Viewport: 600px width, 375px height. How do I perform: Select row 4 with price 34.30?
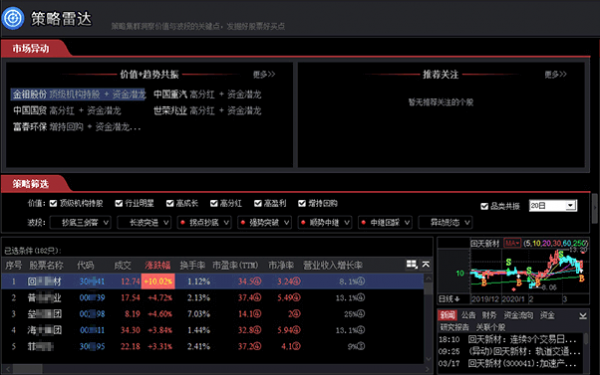tap(212, 330)
